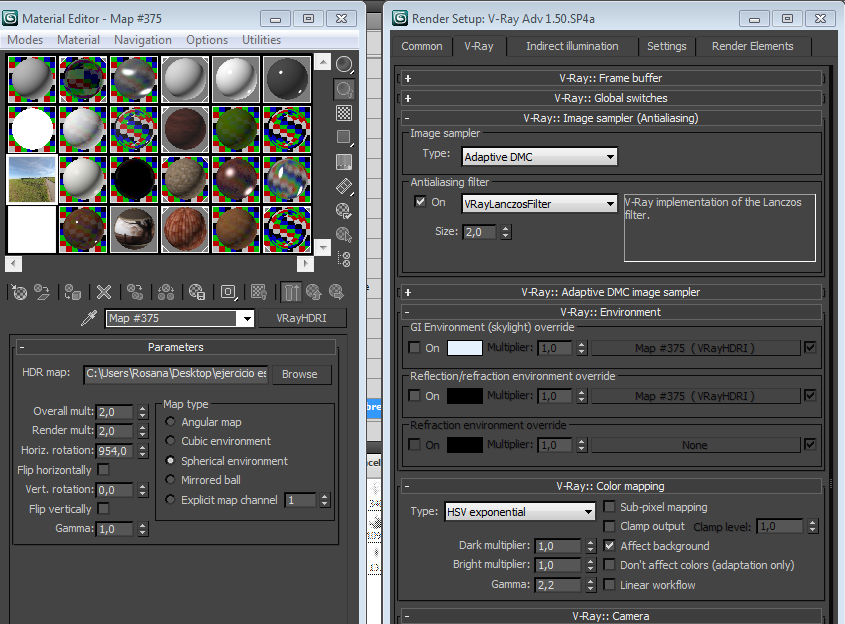Viewport: 845px width, 624px height.
Task: Open the Sample Type sphere flyout
Action: point(344,65)
